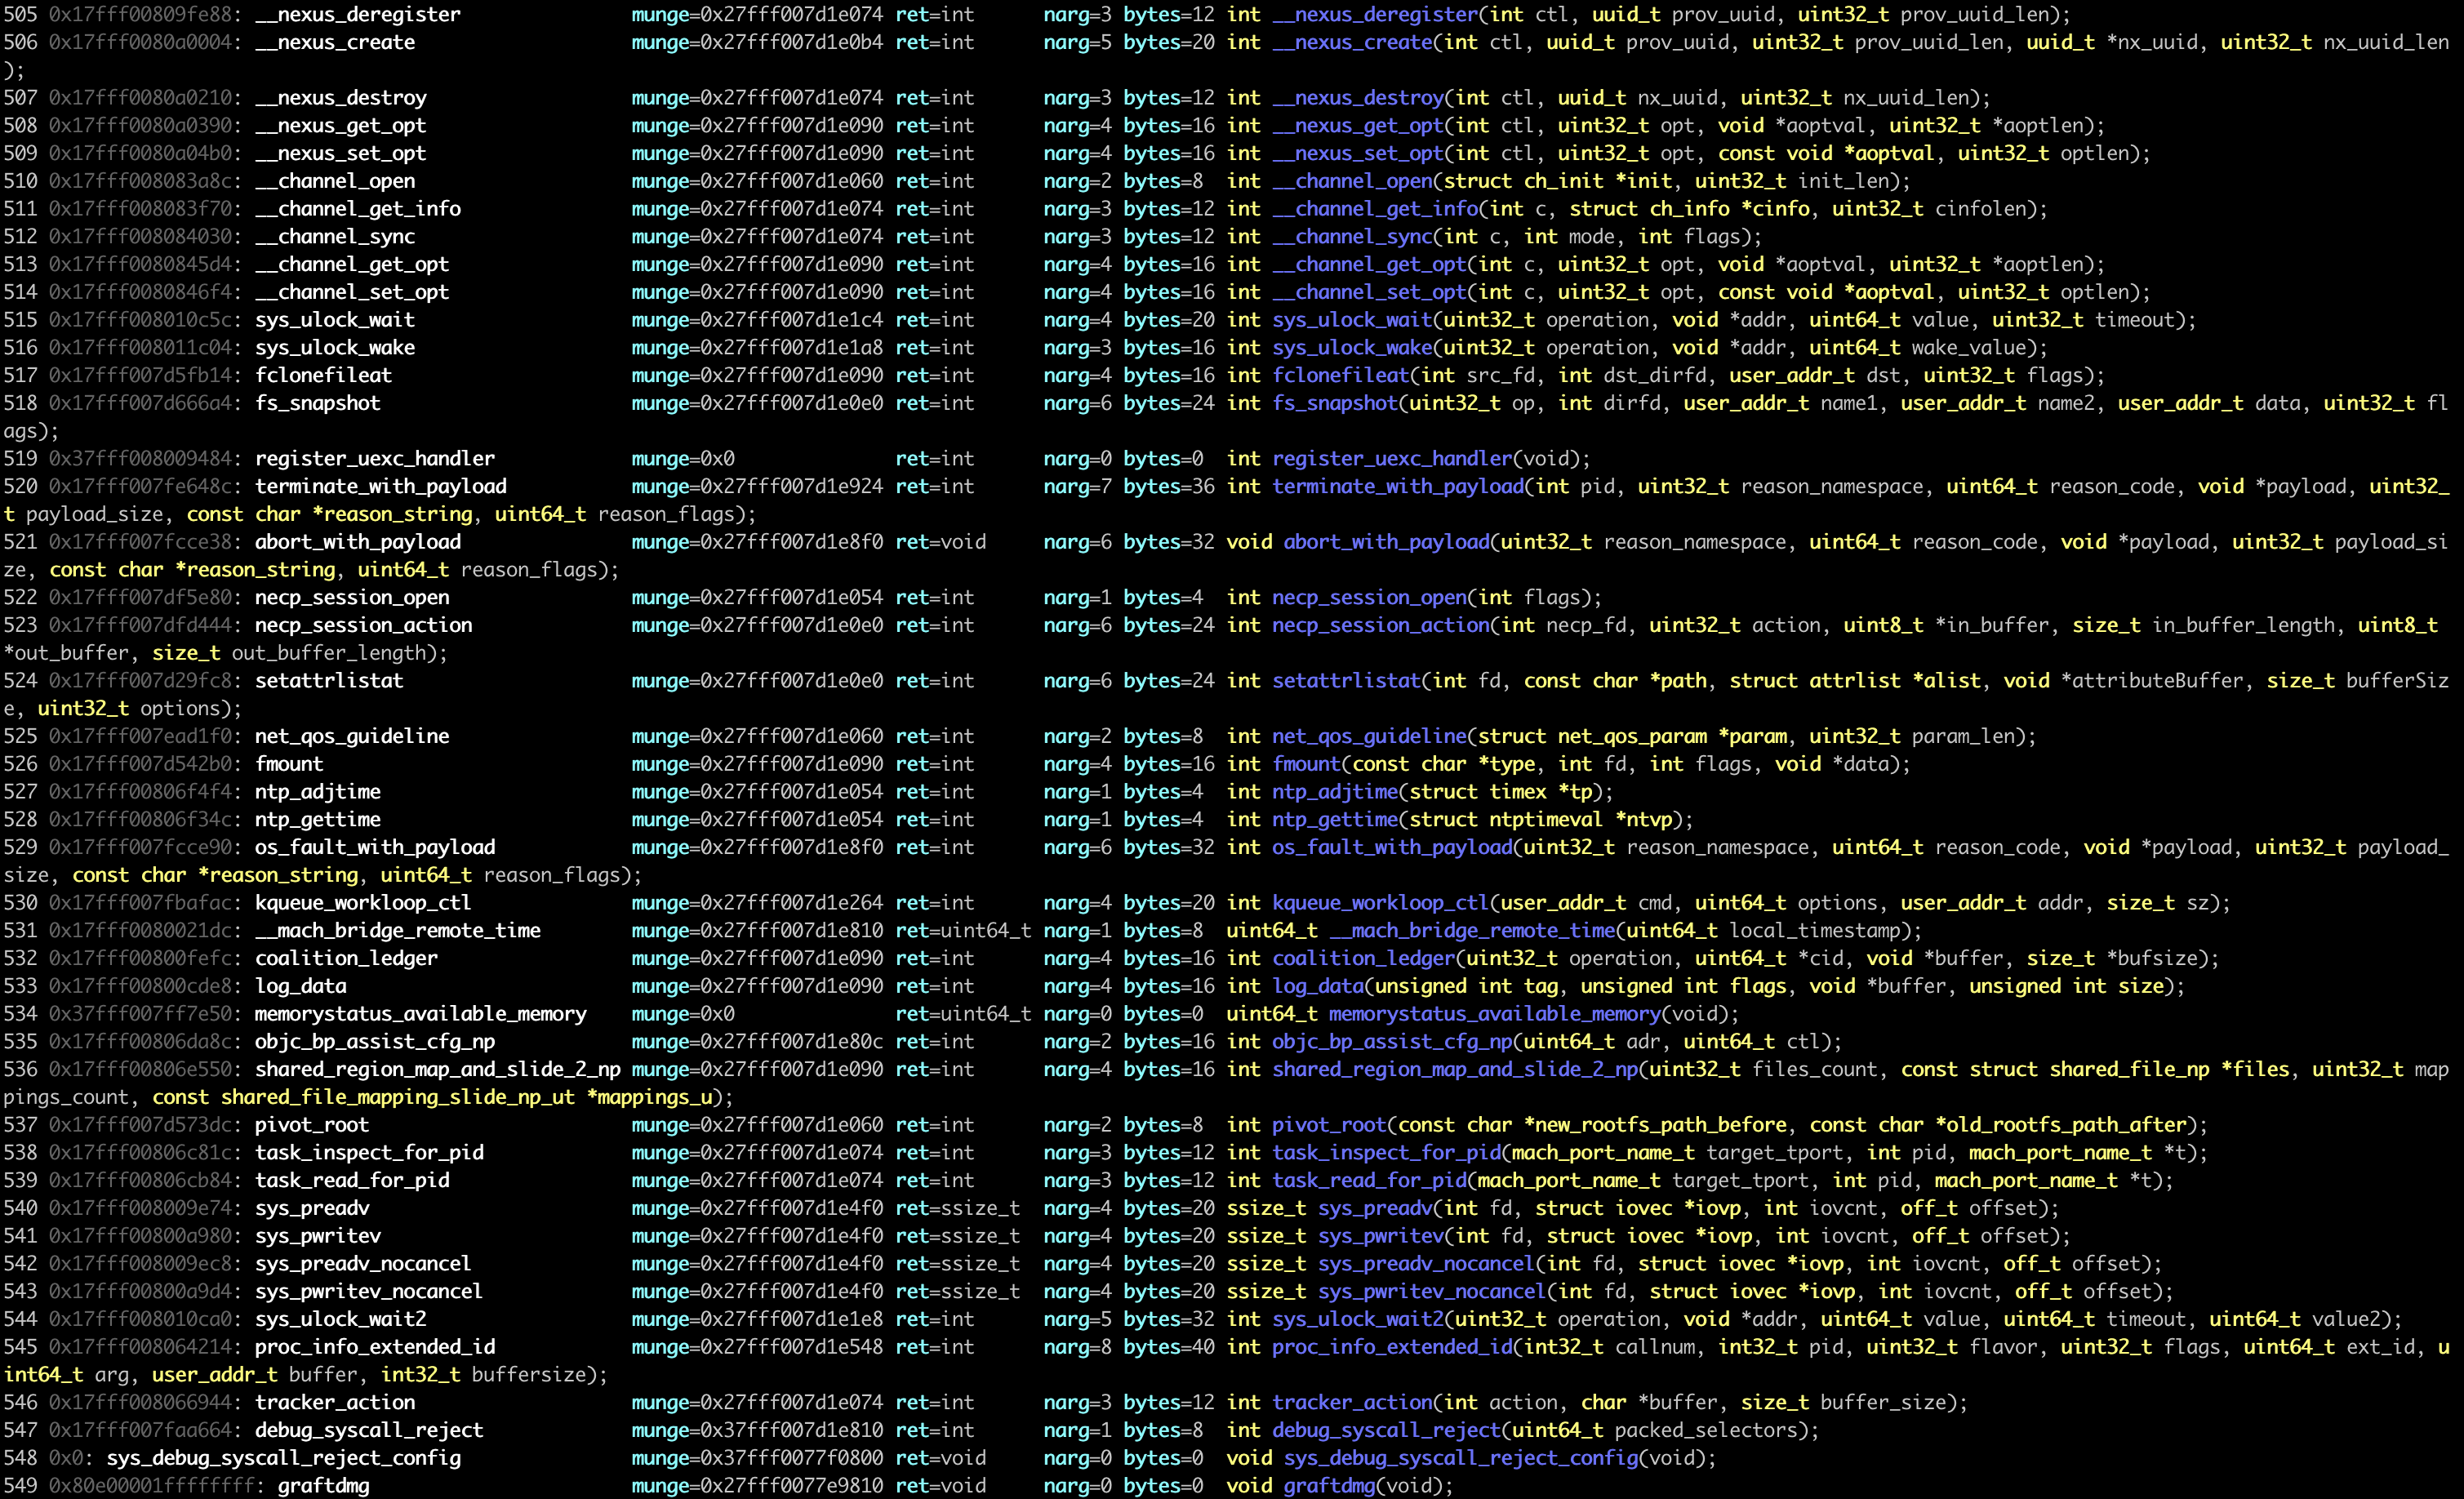
Task: Click the fmount syscall name on line 526
Action: (x=289, y=764)
